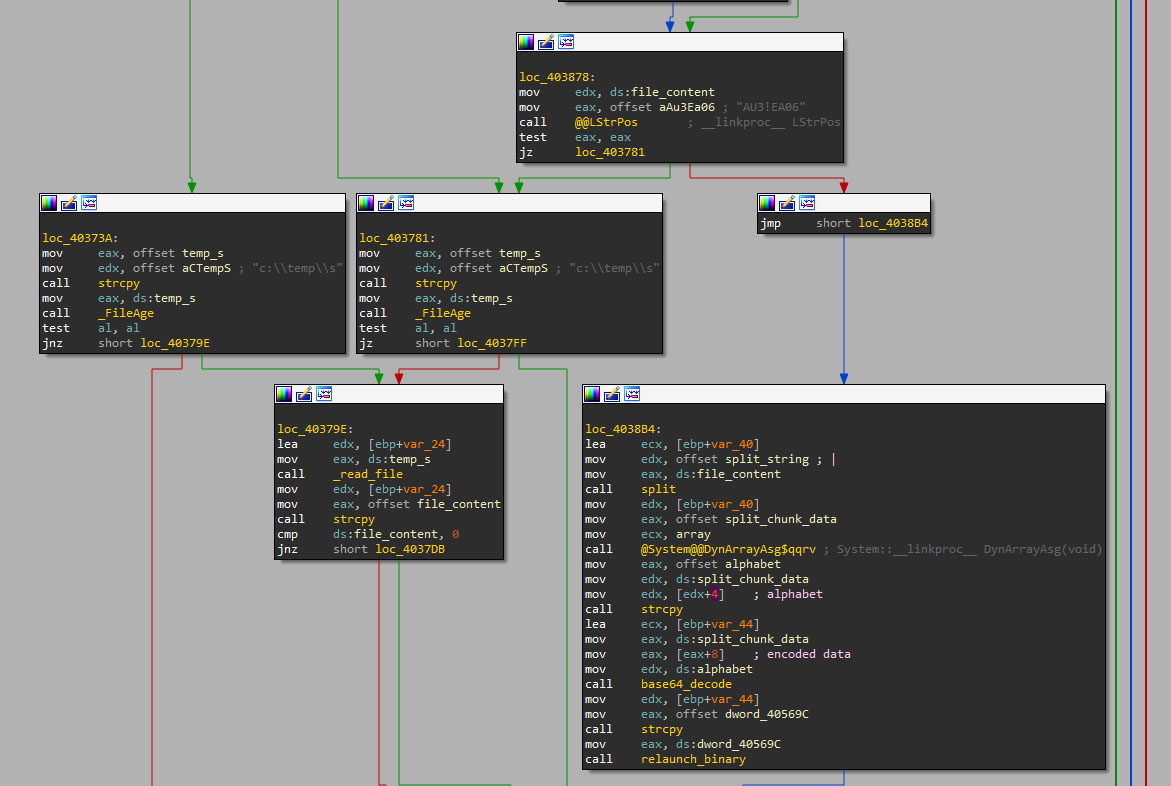Viewport: 1171px width, 786px height.
Task: Click group nodes icon on loc_403781 block
Action: point(406,203)
